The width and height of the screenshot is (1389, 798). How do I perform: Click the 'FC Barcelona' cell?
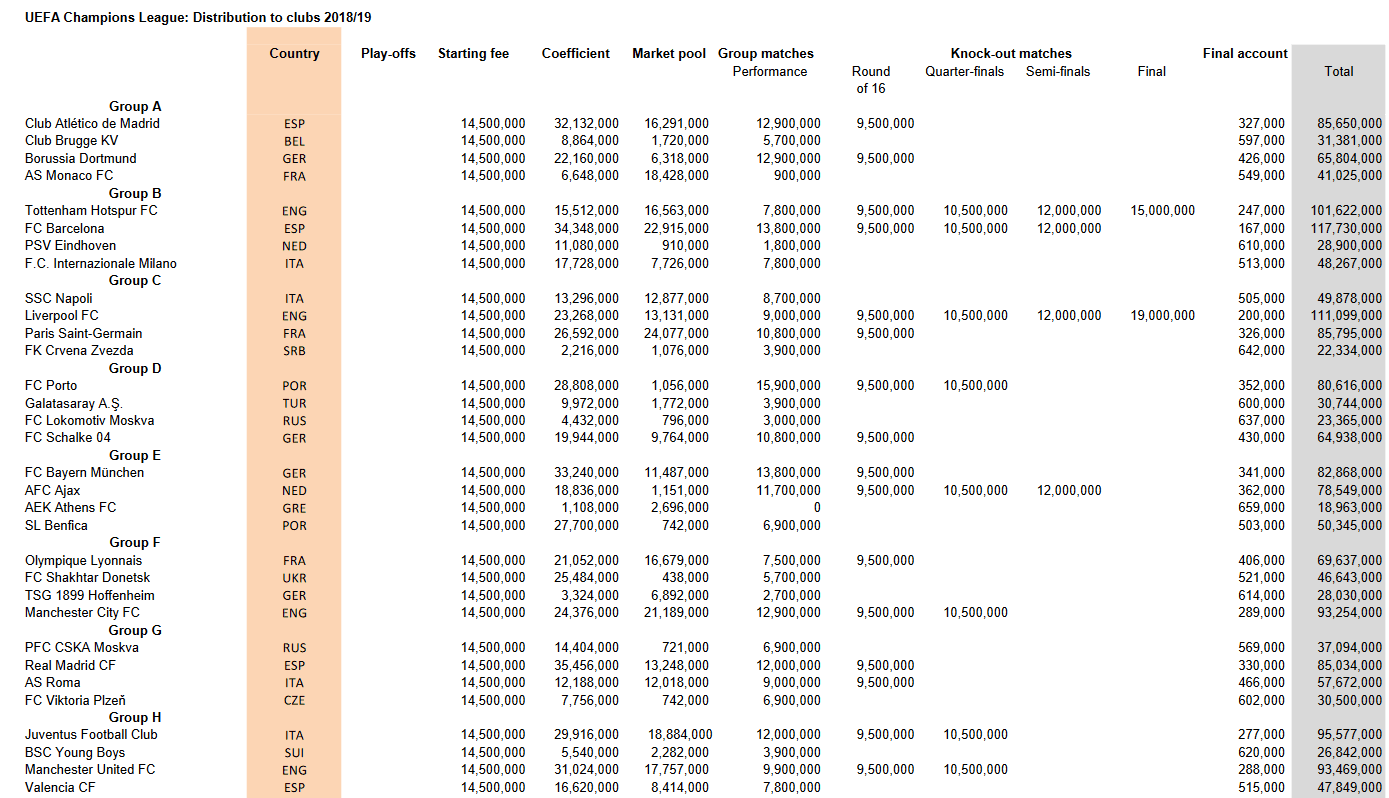(65, 228)
